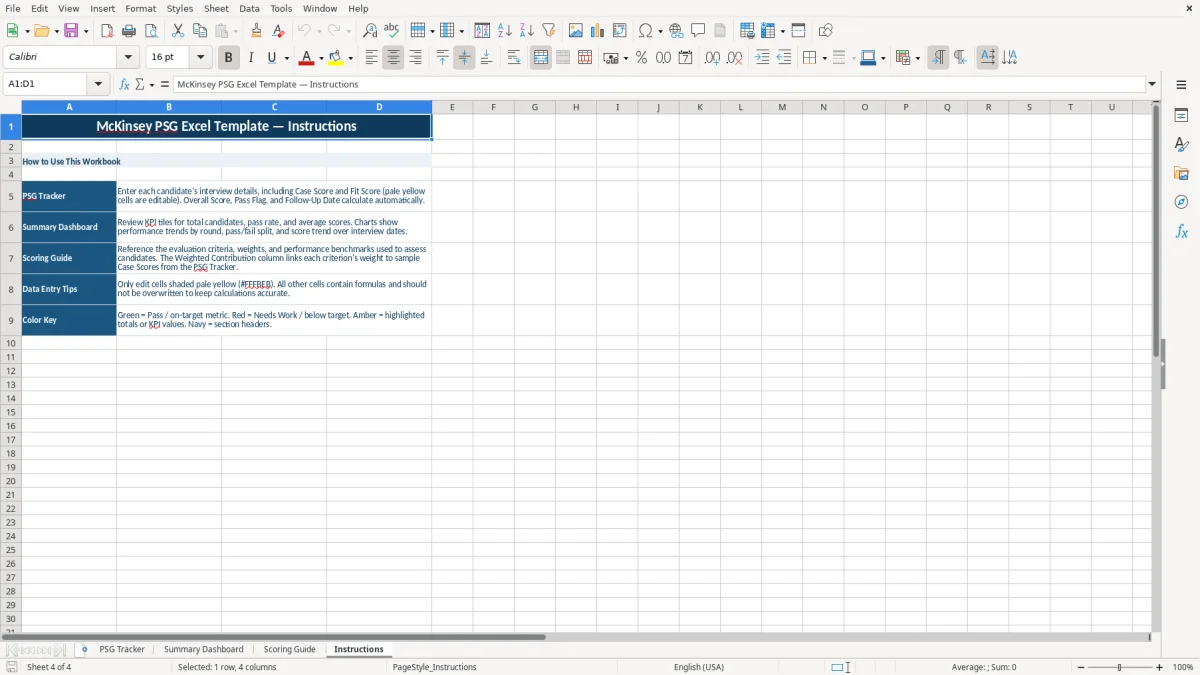Open Name Box dropdown arrow
Viewport: 1200px width, 675px height.
[98, 84]
